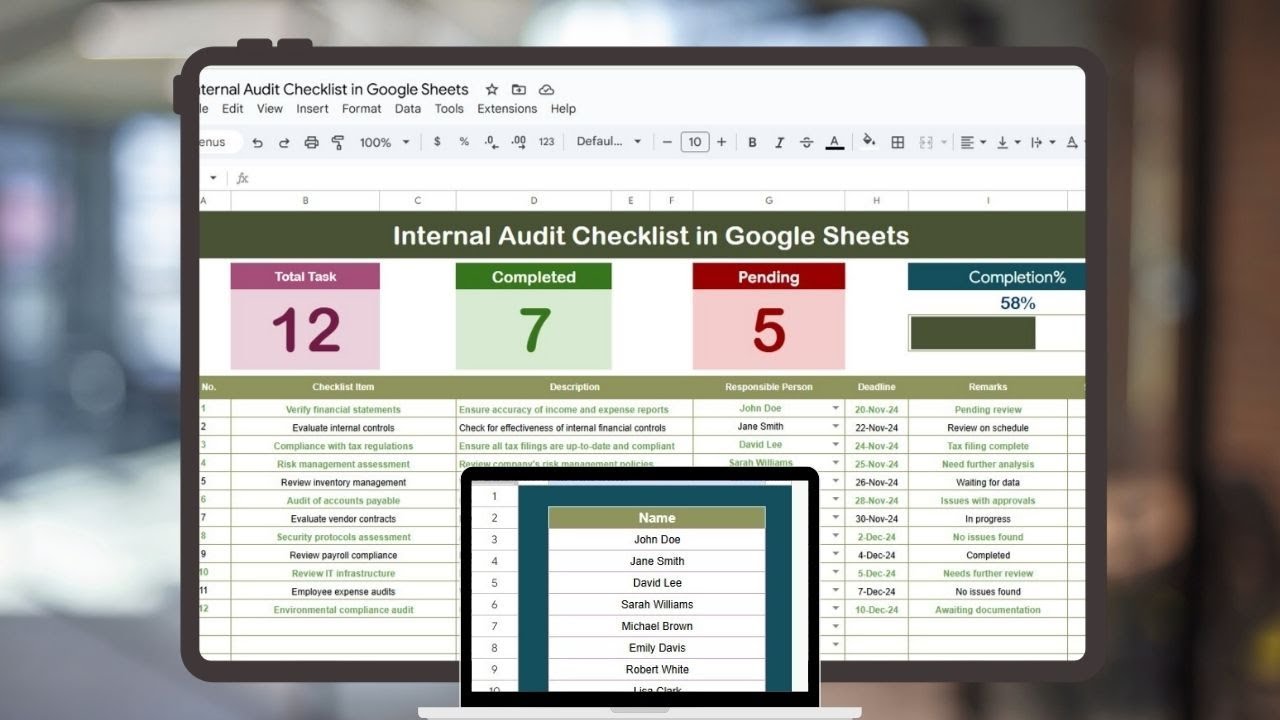Click the font size field
The height and width of the screenshot is (720, 1280).
pyautogui.click(x=694, y=142)
